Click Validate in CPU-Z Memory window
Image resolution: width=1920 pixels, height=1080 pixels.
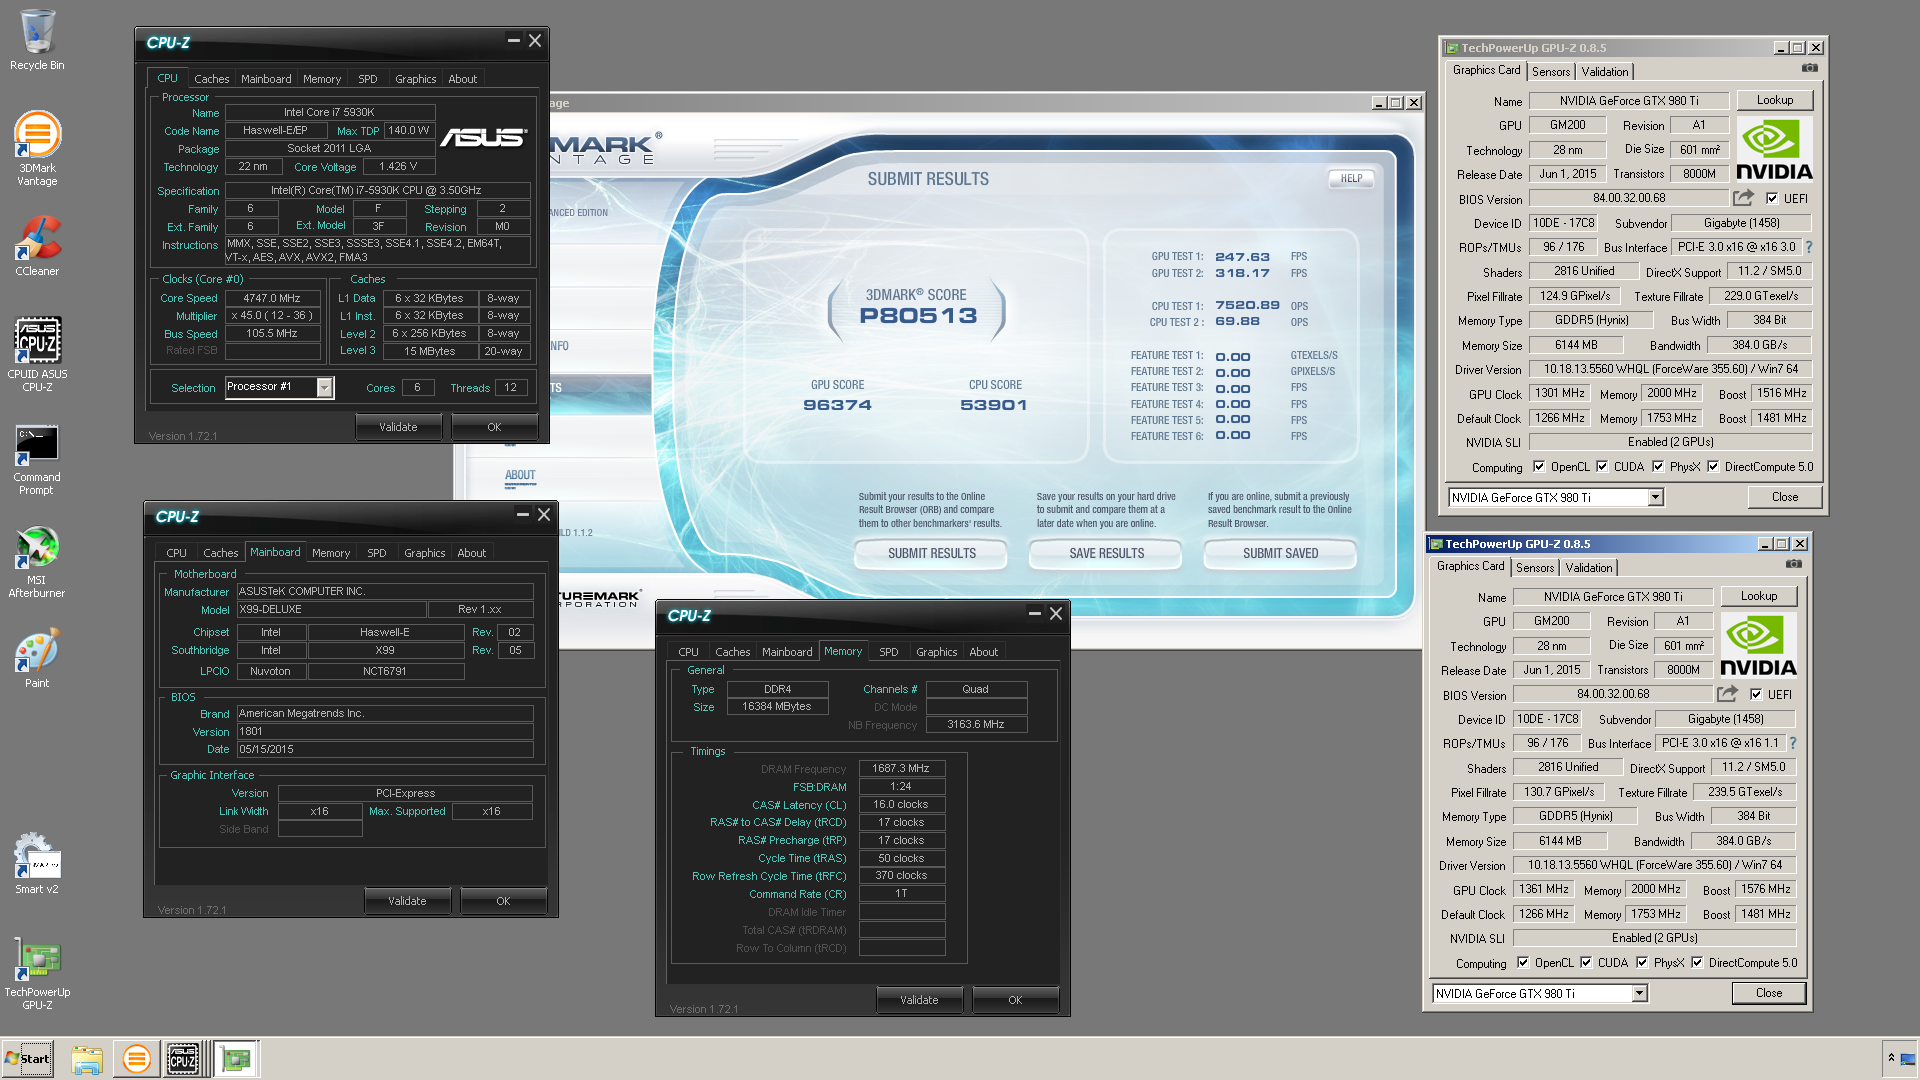click(919, 1000)
